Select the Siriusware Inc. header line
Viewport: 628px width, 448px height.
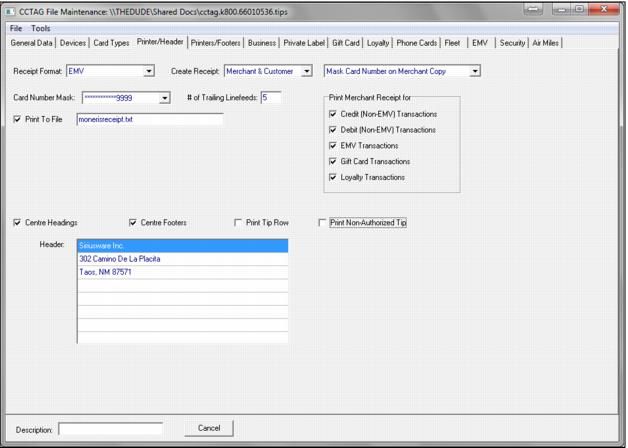(x=182, y=245)
